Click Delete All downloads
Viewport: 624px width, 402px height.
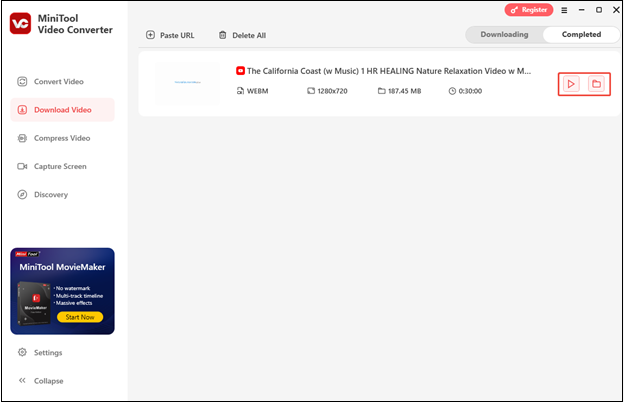242,35
